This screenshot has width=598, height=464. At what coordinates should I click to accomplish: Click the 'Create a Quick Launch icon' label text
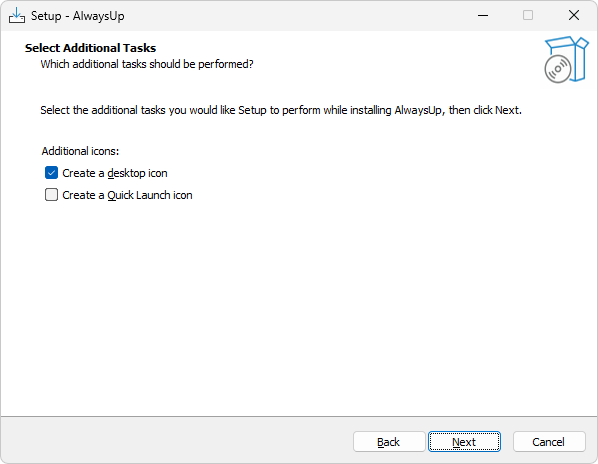(x=127, y=195)
